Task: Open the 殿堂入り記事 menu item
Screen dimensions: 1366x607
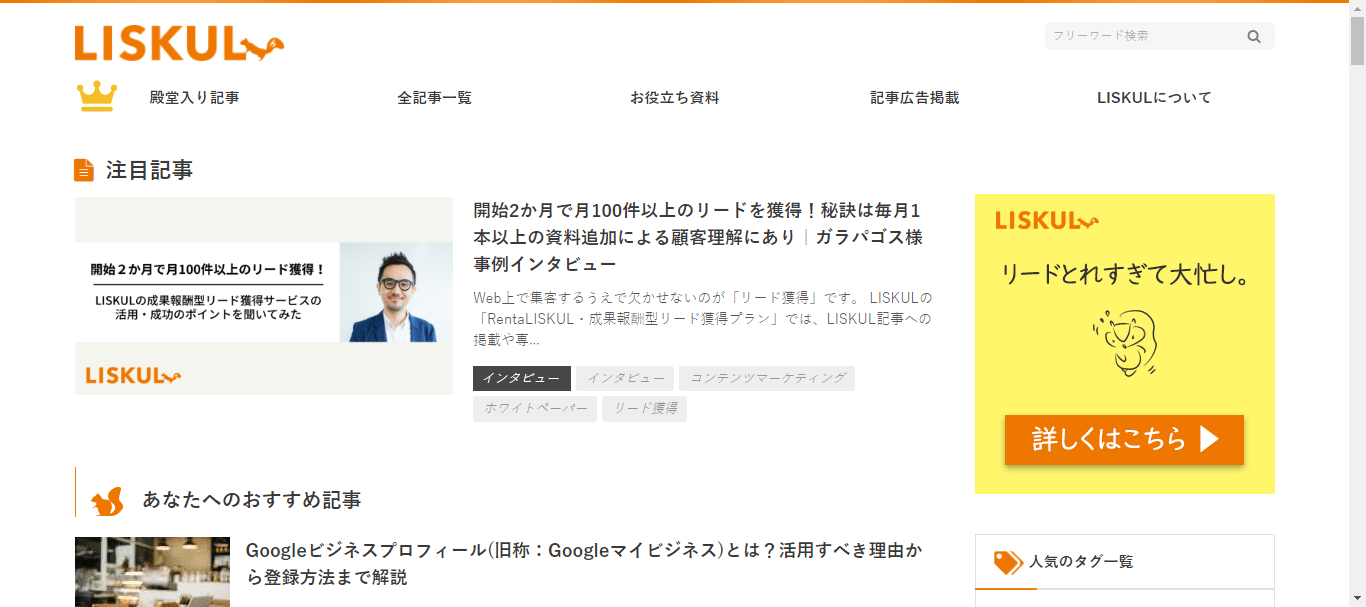Action: pos(194,98)
